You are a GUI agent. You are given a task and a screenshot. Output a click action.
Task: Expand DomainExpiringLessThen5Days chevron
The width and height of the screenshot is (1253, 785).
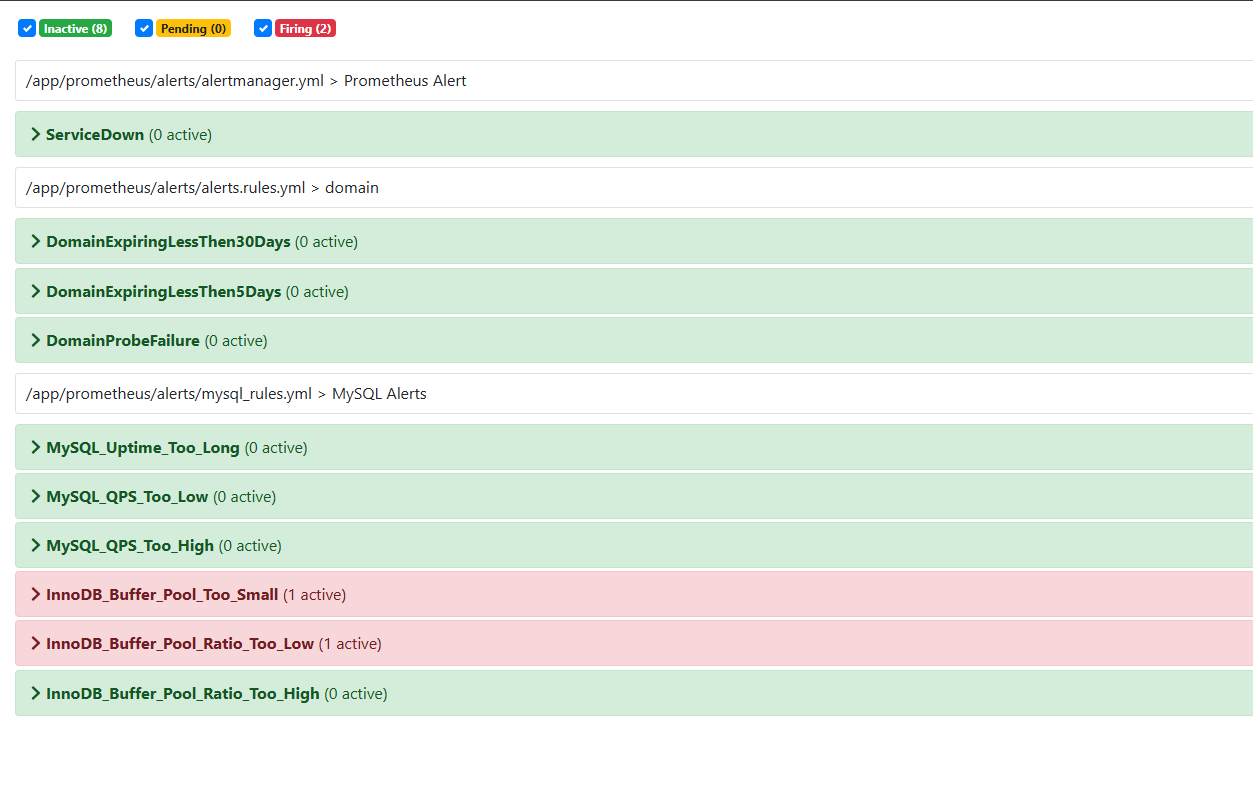point(36,291)
